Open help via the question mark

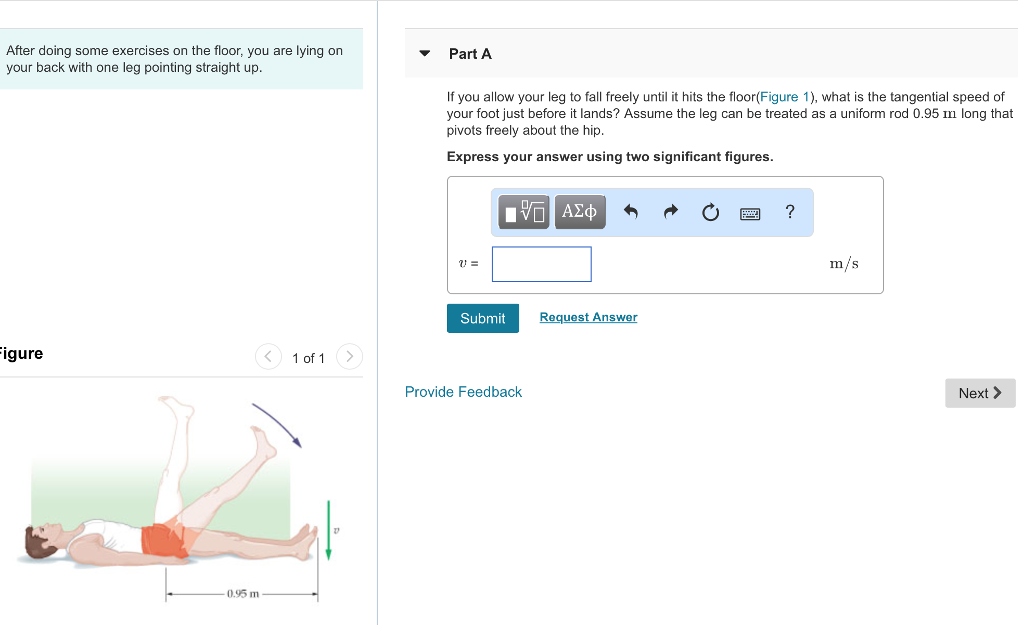coord(790,212)
